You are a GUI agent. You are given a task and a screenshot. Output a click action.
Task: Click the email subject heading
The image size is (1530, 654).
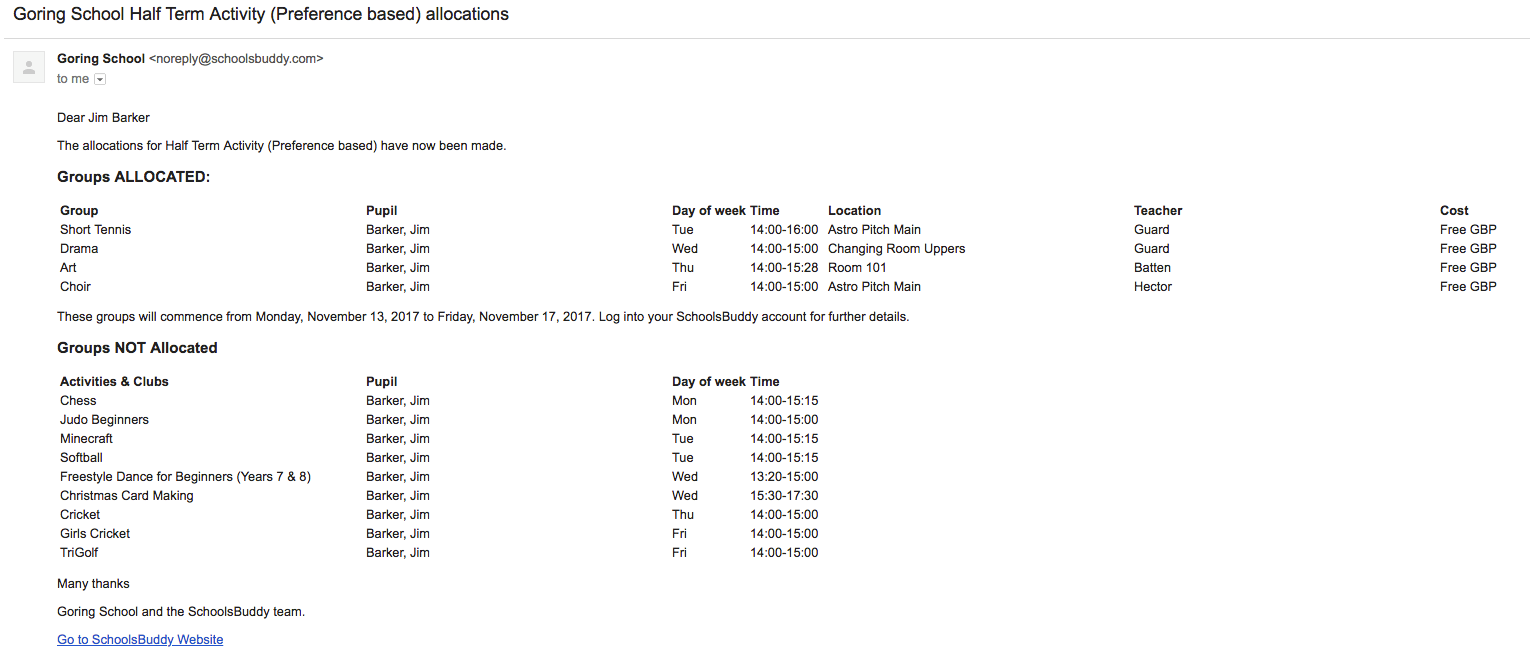pos(261,15)
